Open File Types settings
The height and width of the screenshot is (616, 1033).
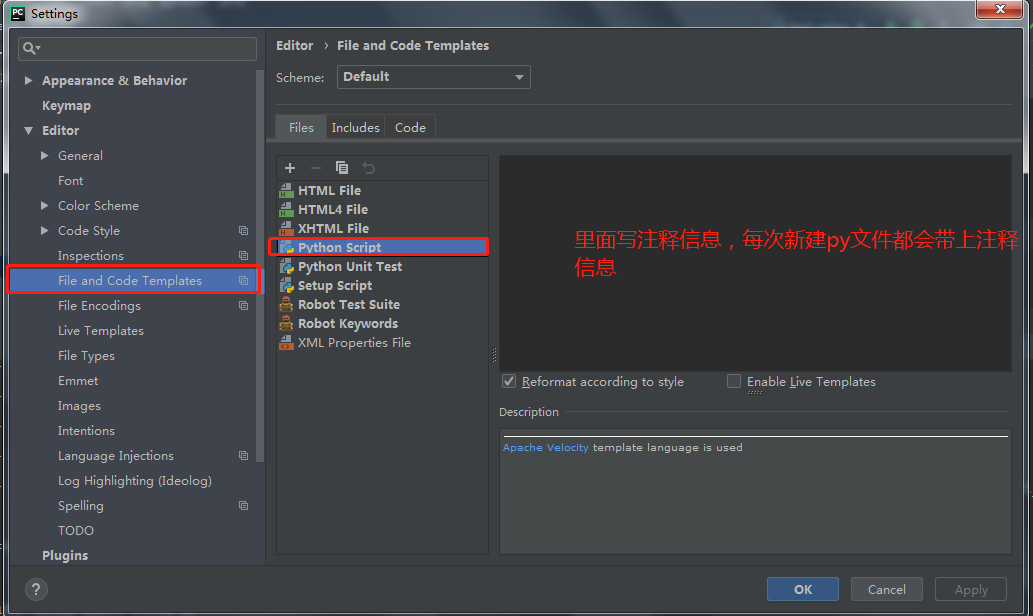pos(86,356)
